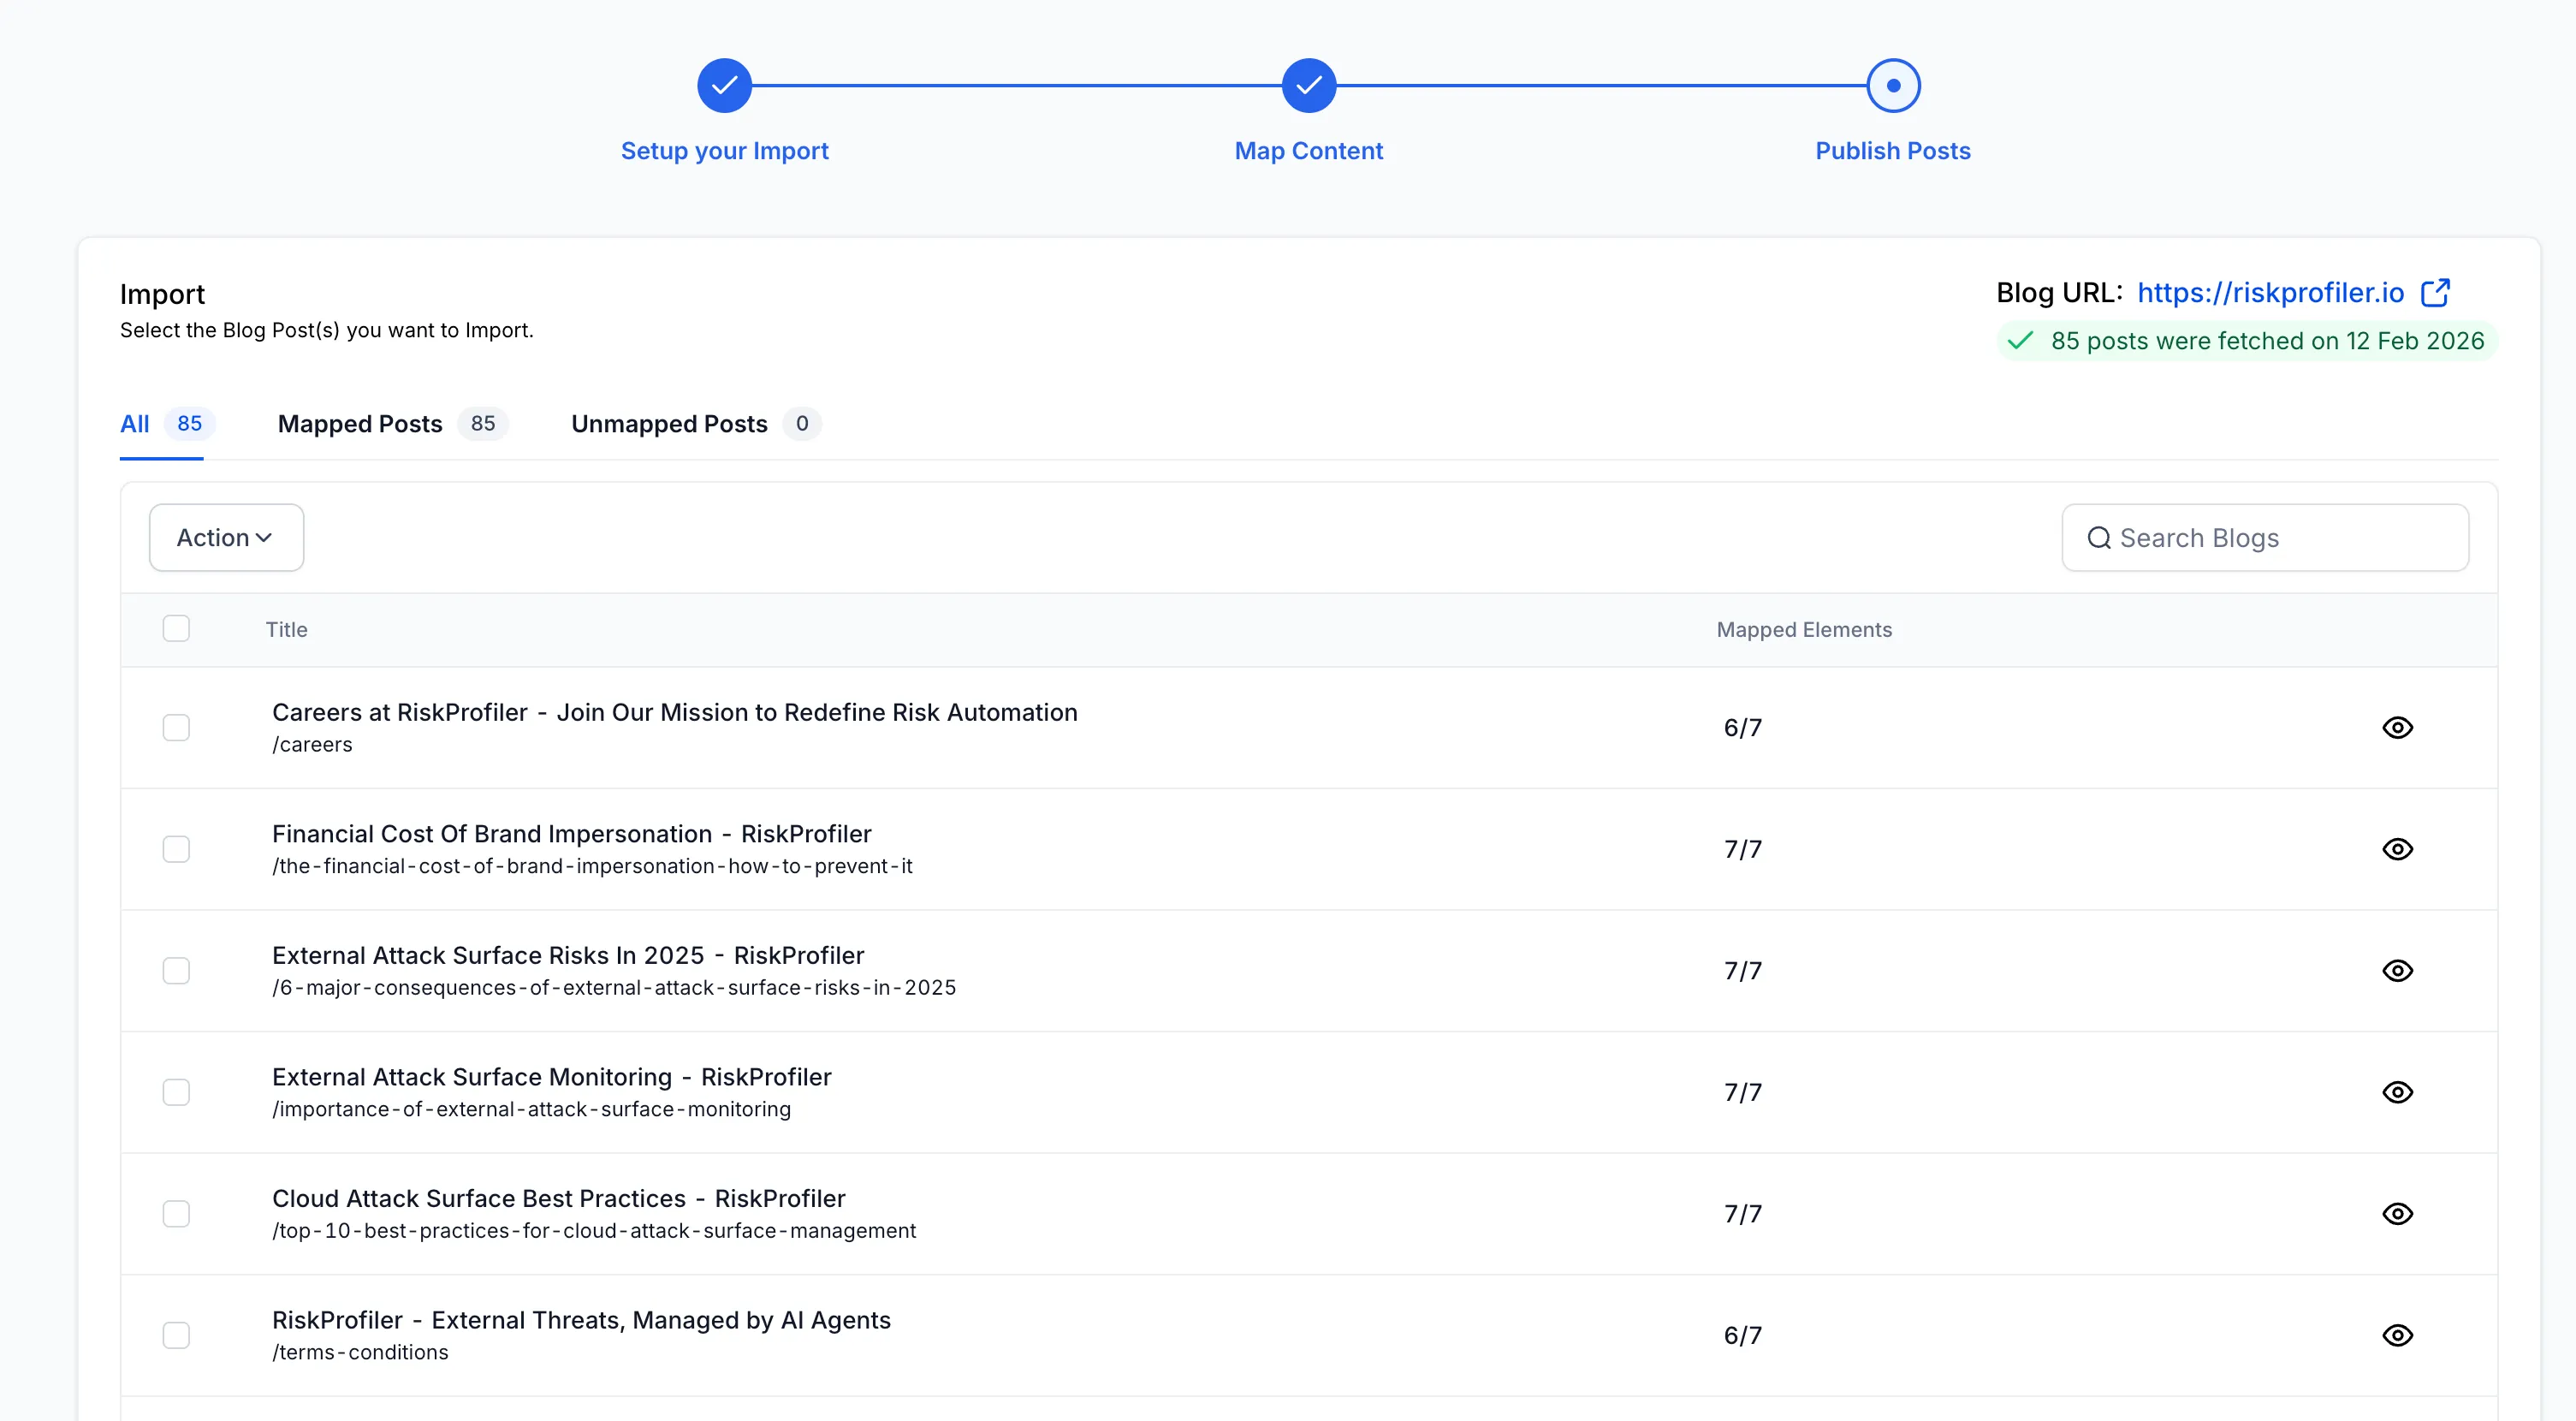Open preview for Cloud Attack Surface Best Practices

click(x=2398, y=1213)
